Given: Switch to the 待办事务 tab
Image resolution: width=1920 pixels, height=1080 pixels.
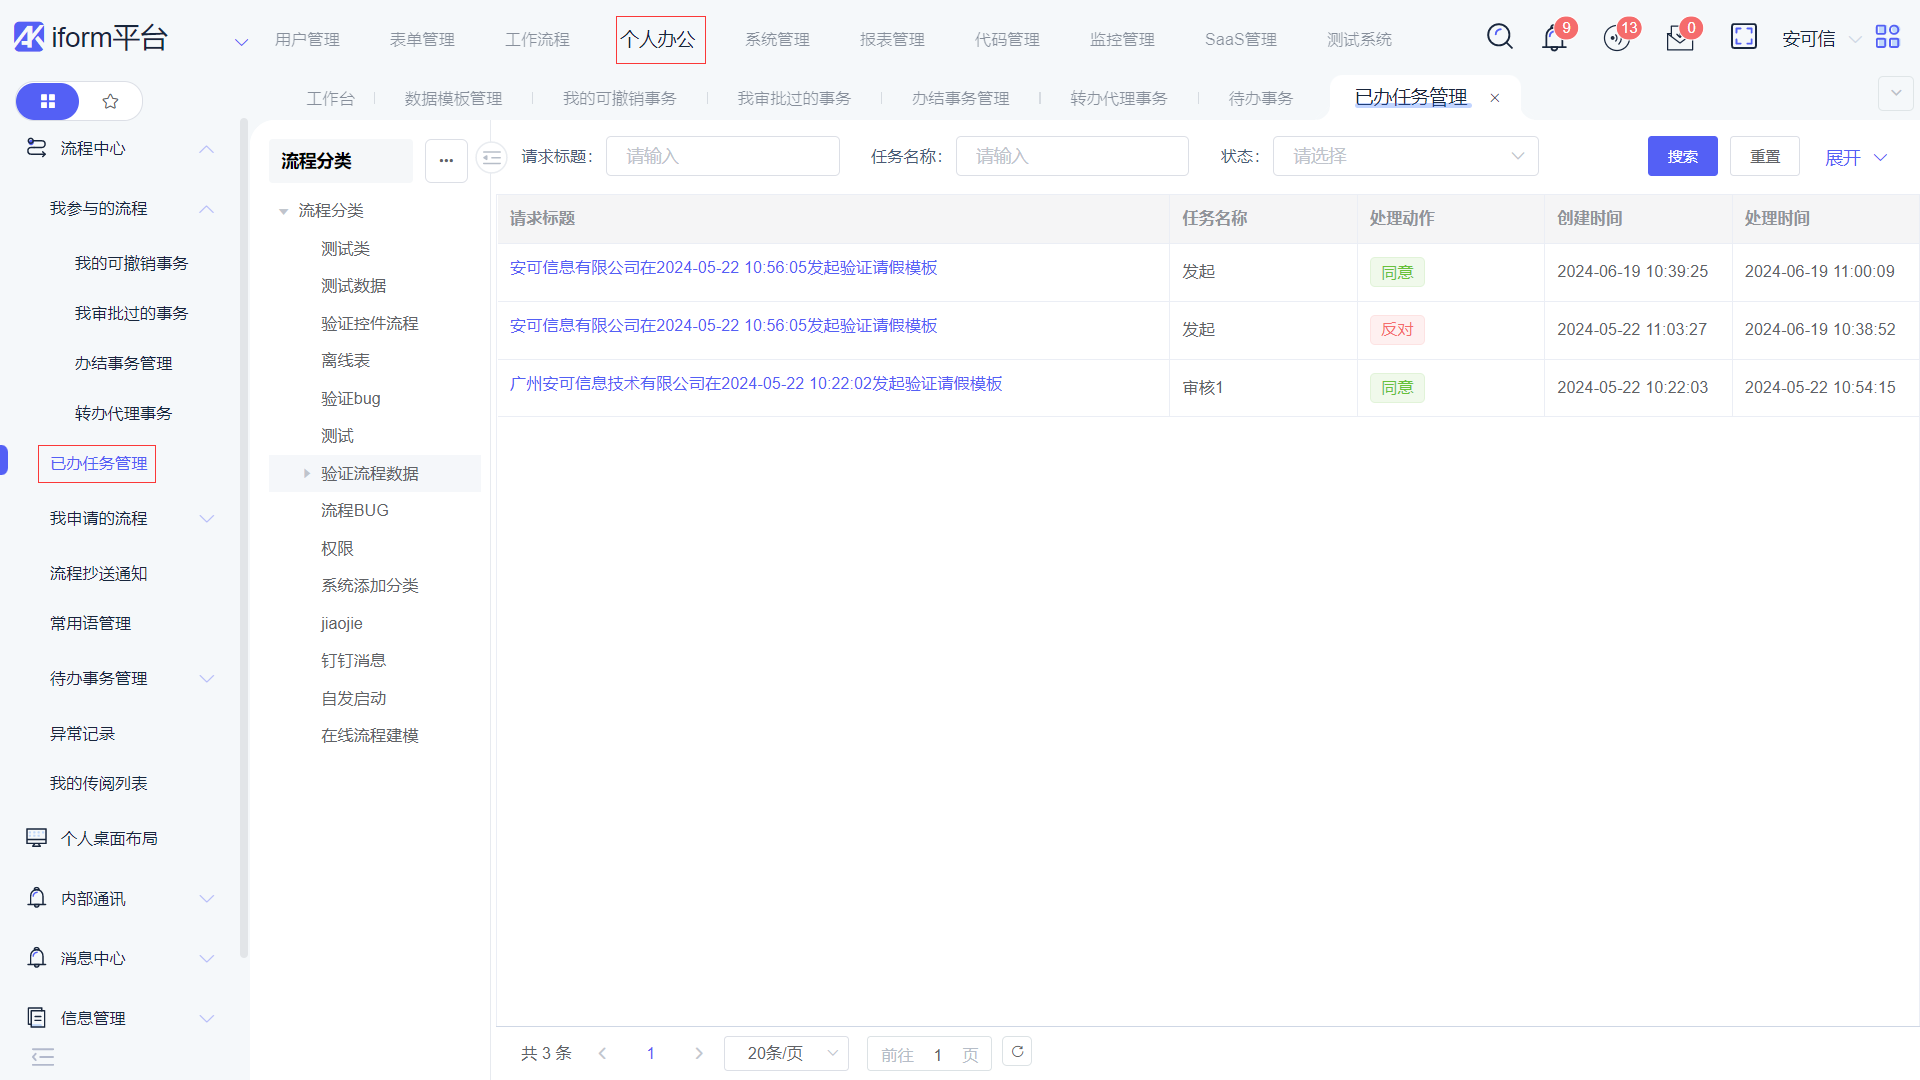Looking at the screenshot, I should pyautogui.click(x=1260, y=98).
